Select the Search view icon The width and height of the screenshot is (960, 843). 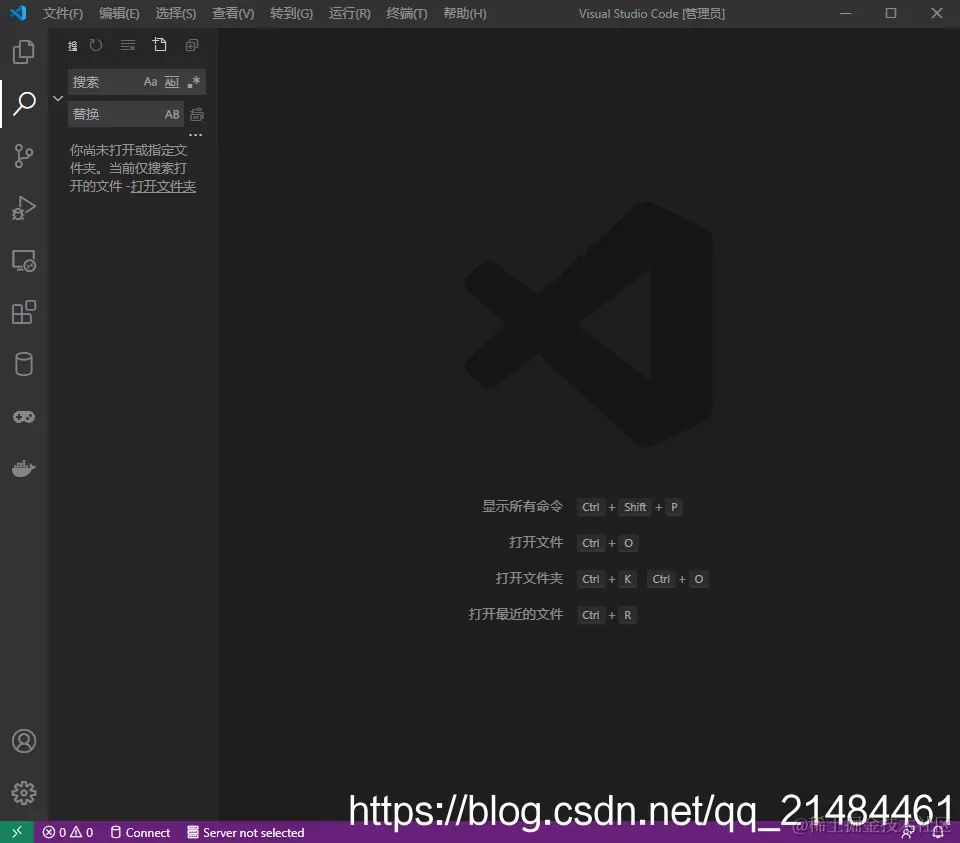click(23, 103)
